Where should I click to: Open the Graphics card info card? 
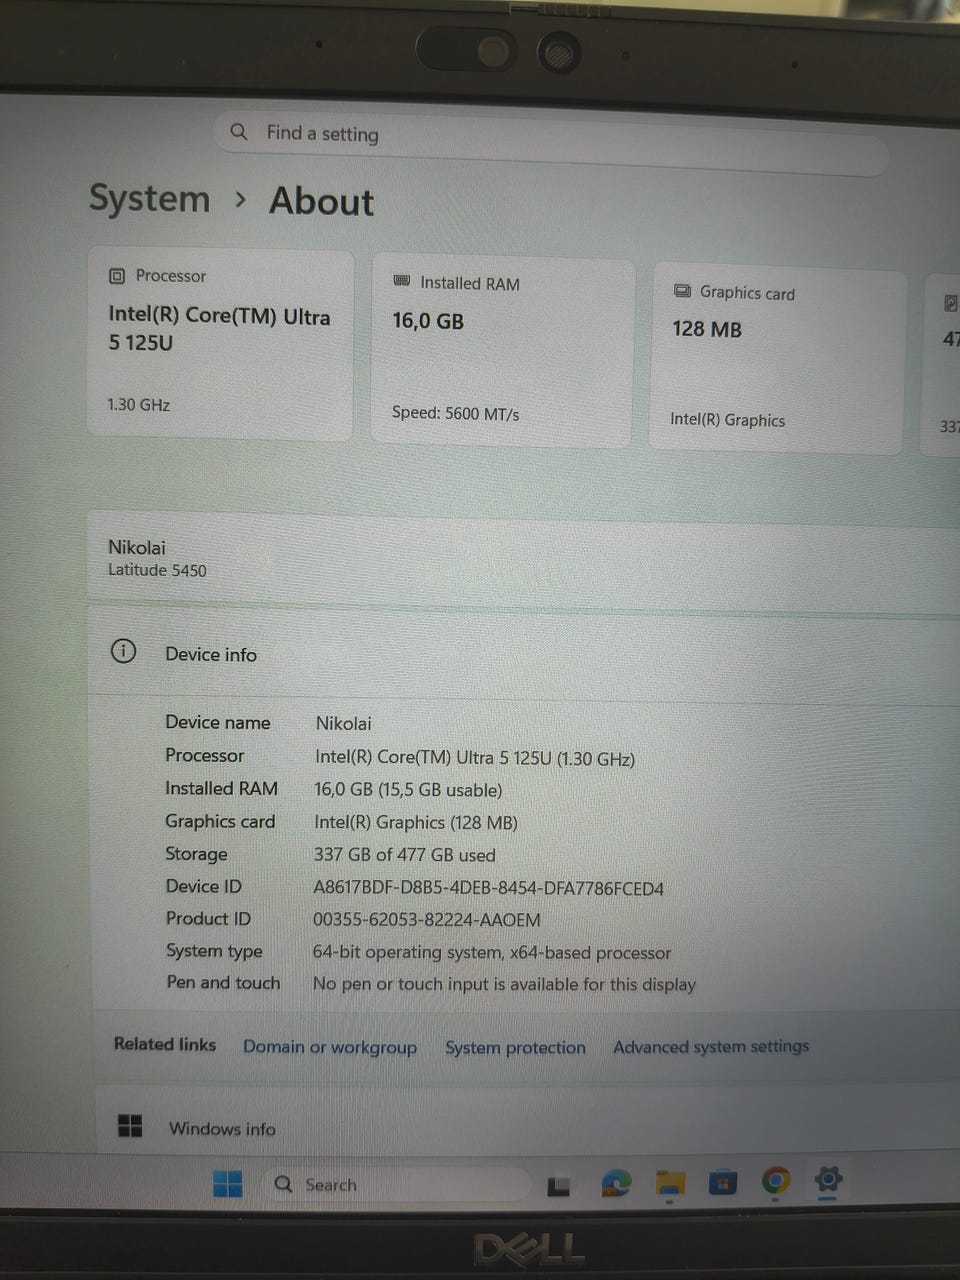[777, 361]
